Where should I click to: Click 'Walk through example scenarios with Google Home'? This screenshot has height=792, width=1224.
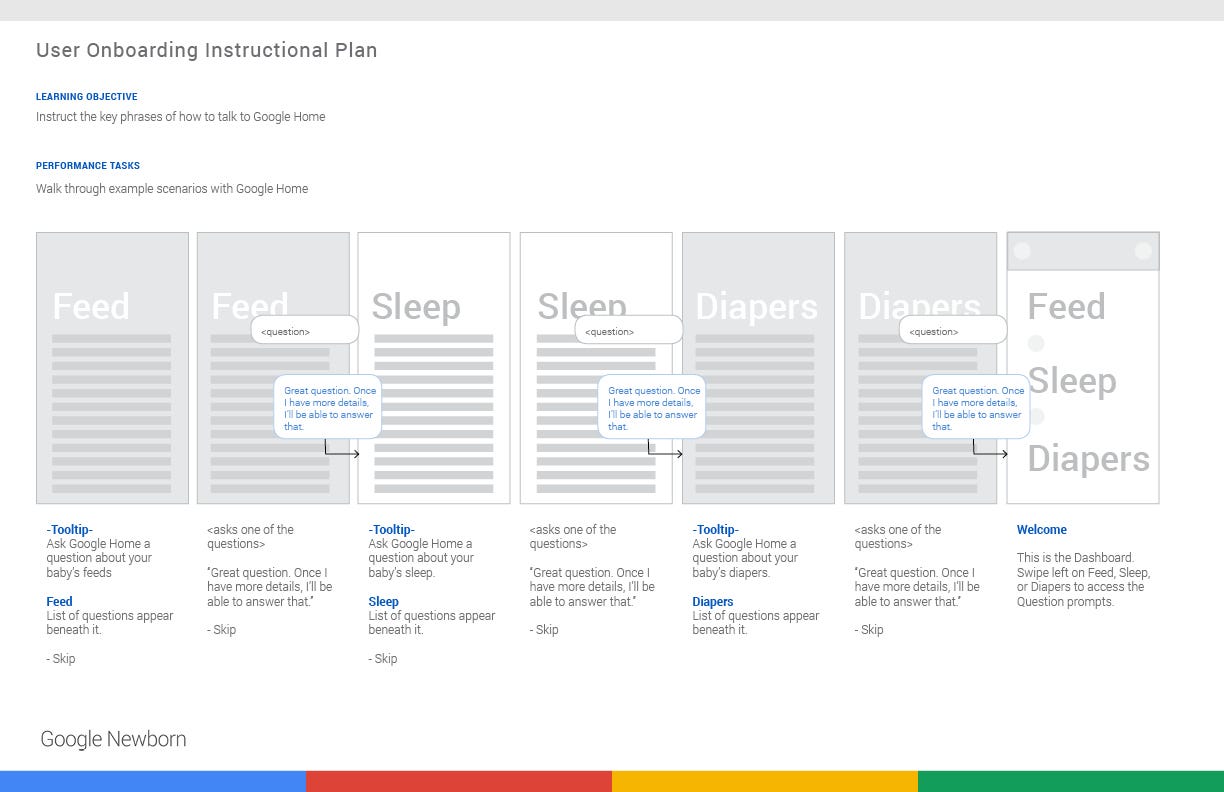point(172,189)
